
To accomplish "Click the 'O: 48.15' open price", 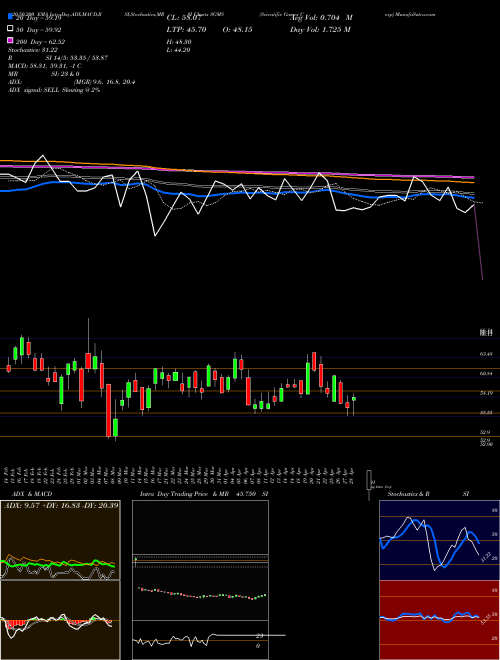I will pyautogui.click(x=237, y=29).
